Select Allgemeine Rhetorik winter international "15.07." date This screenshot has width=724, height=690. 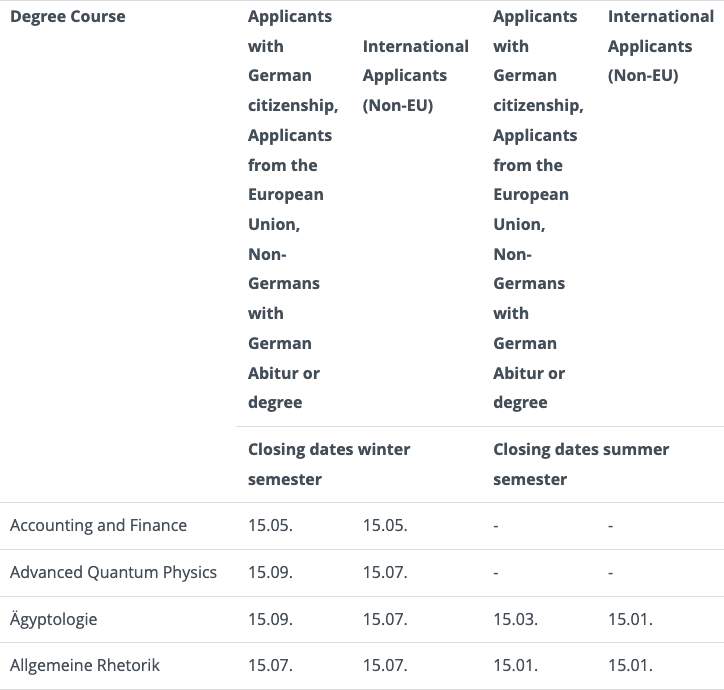click(x=385, y=666)
